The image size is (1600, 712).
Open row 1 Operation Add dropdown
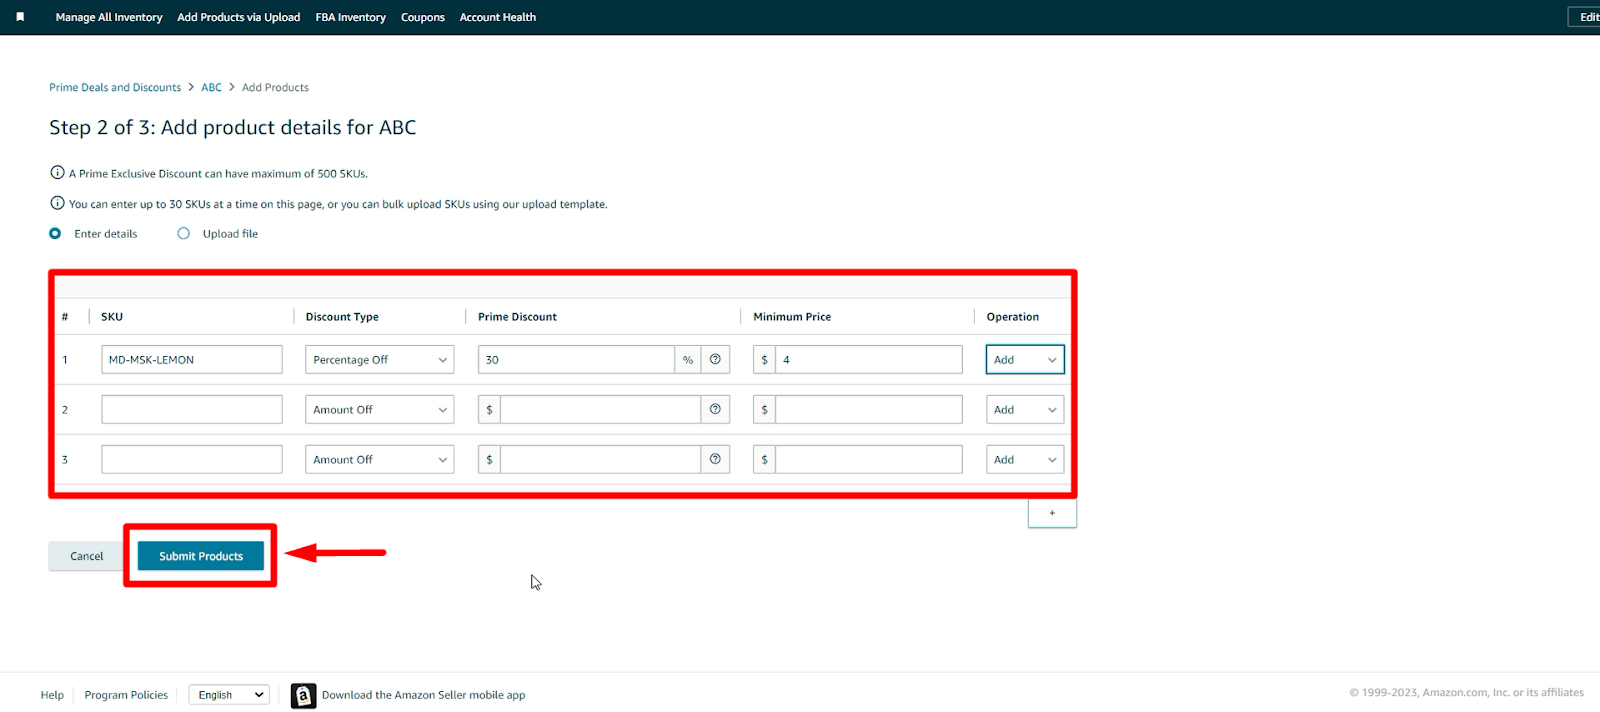(1025, 360)
